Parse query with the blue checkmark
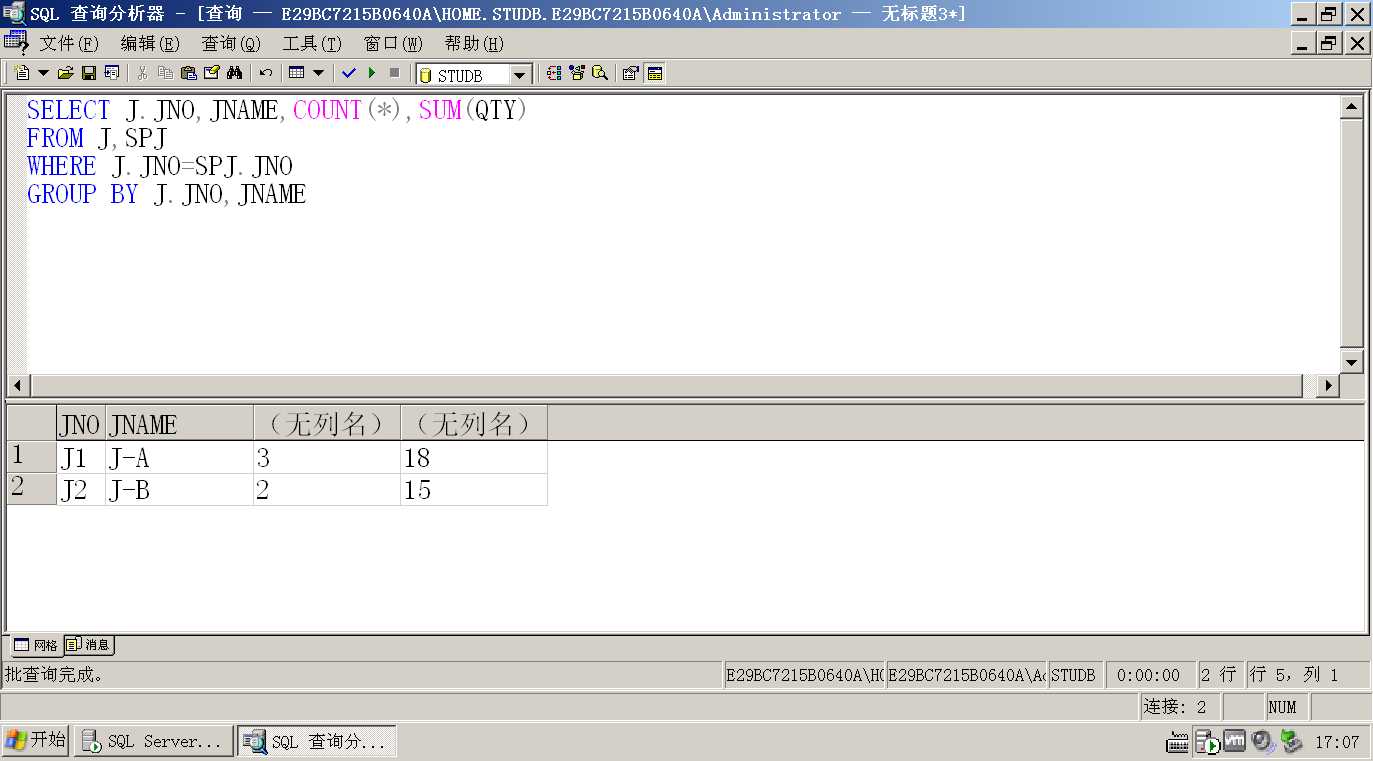1373x761 pixels. (x=349, y=73)
